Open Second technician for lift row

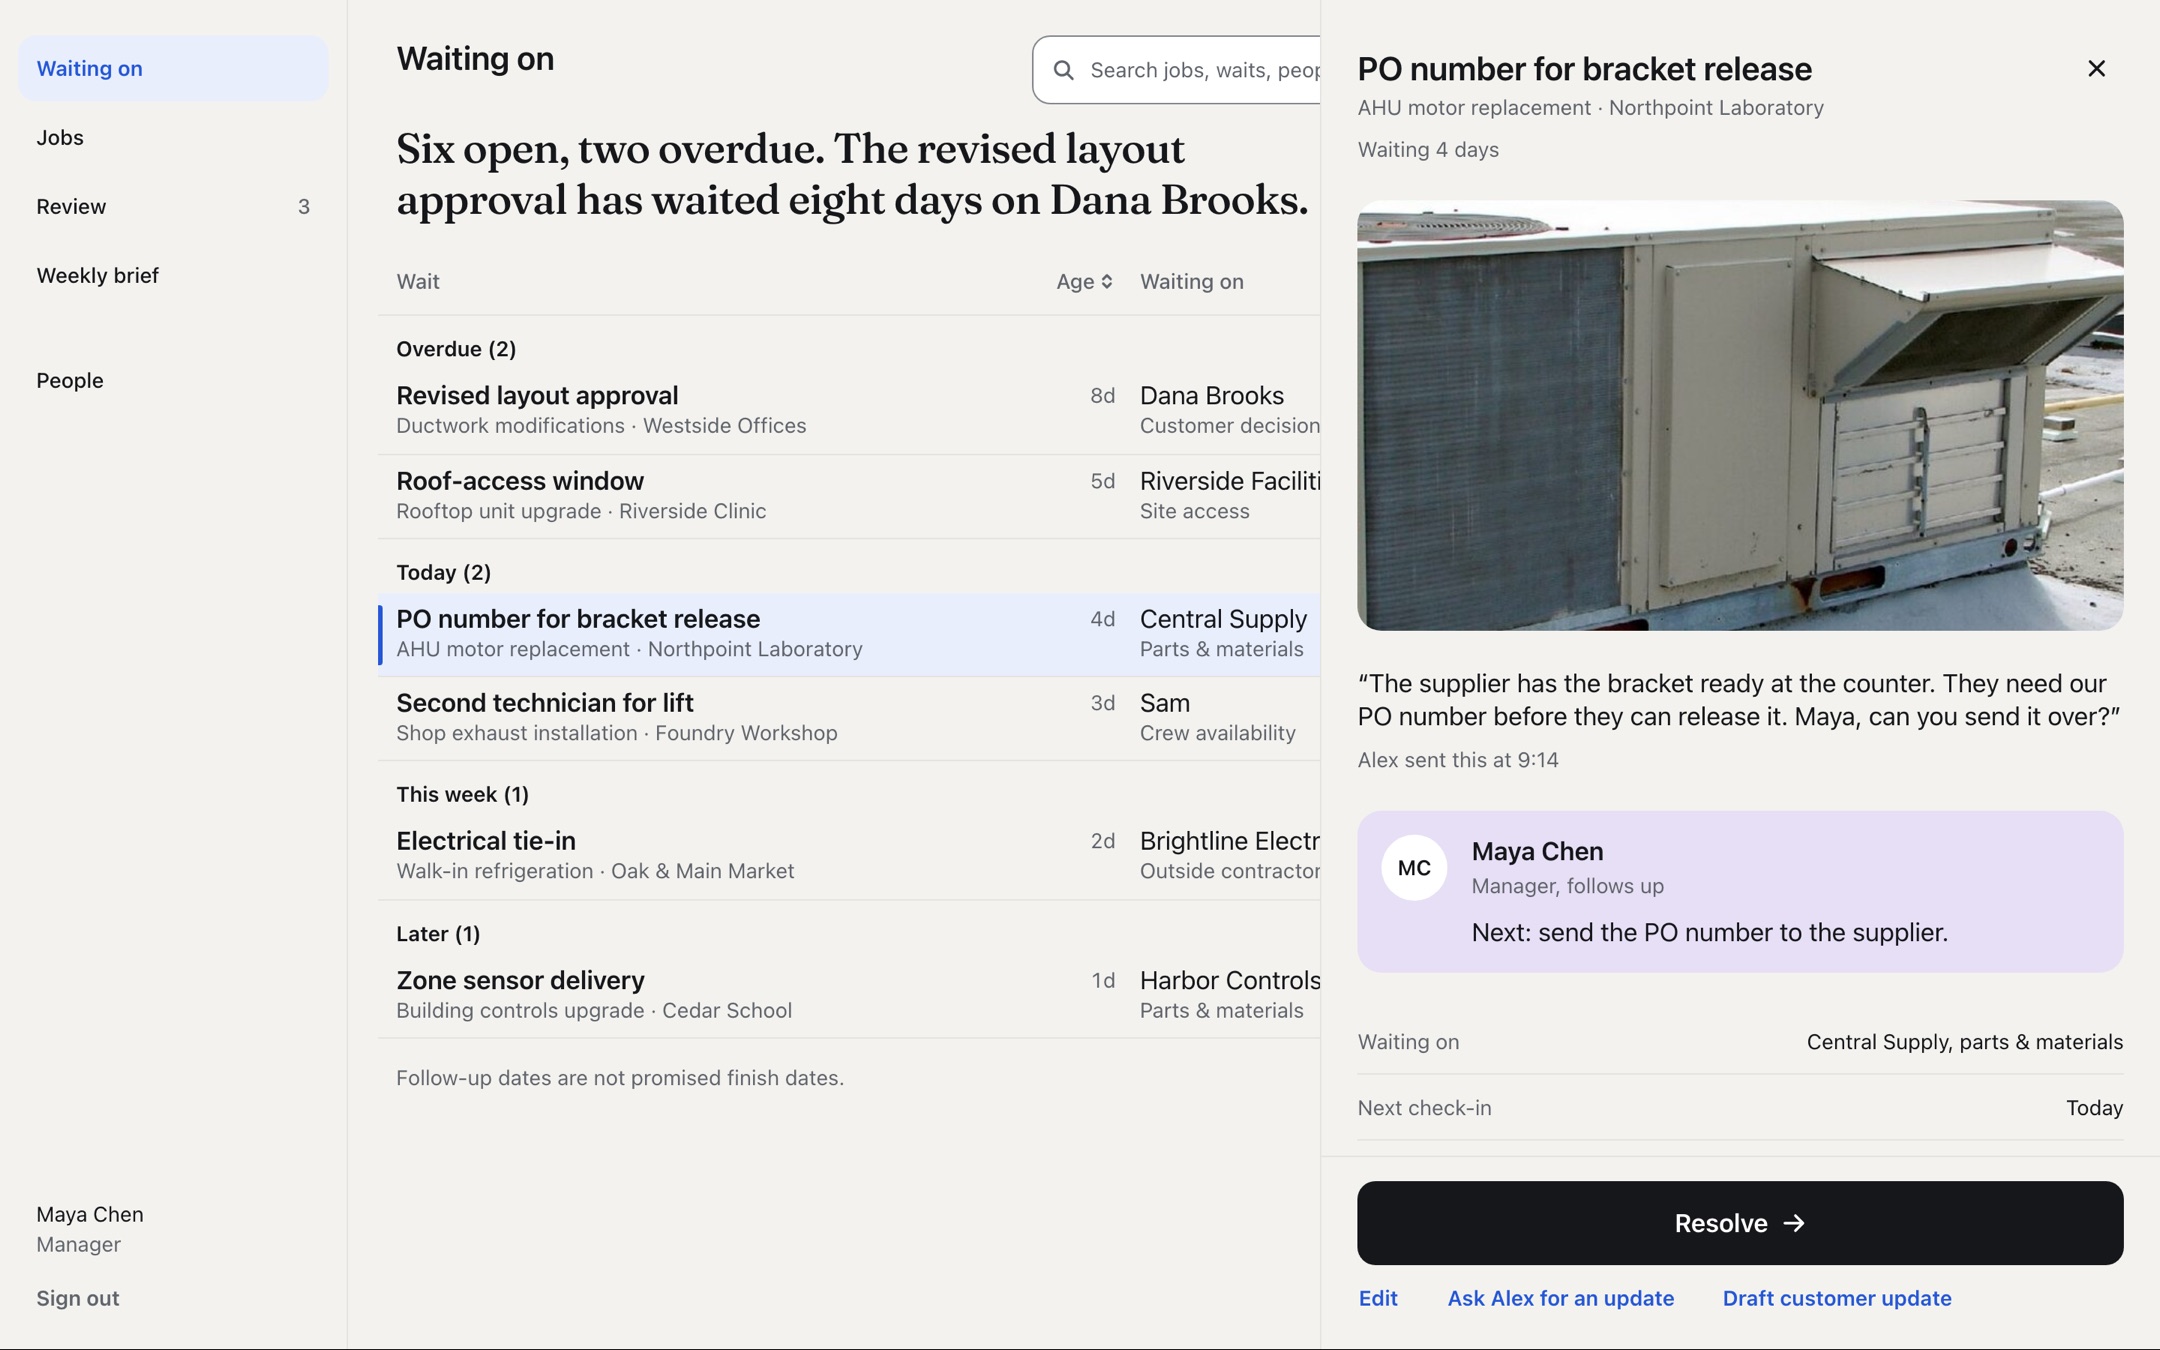[x=849, y=718]
